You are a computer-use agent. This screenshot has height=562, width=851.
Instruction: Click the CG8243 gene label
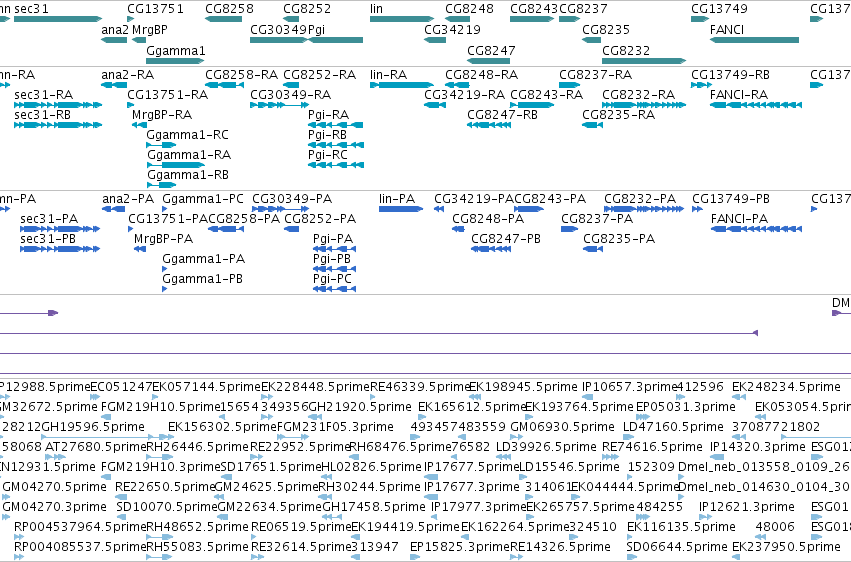point(534,9)
